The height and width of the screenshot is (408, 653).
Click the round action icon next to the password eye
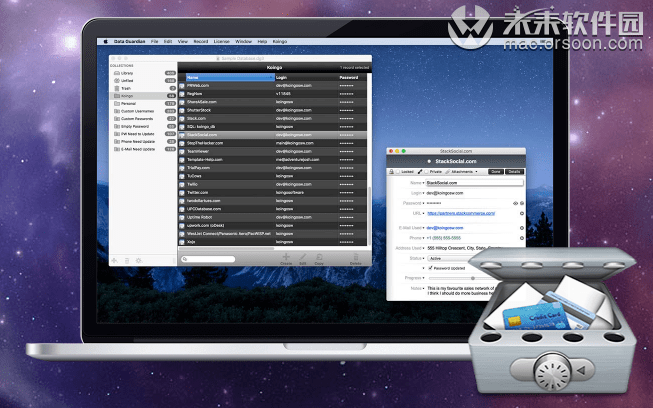coord(522,203)
